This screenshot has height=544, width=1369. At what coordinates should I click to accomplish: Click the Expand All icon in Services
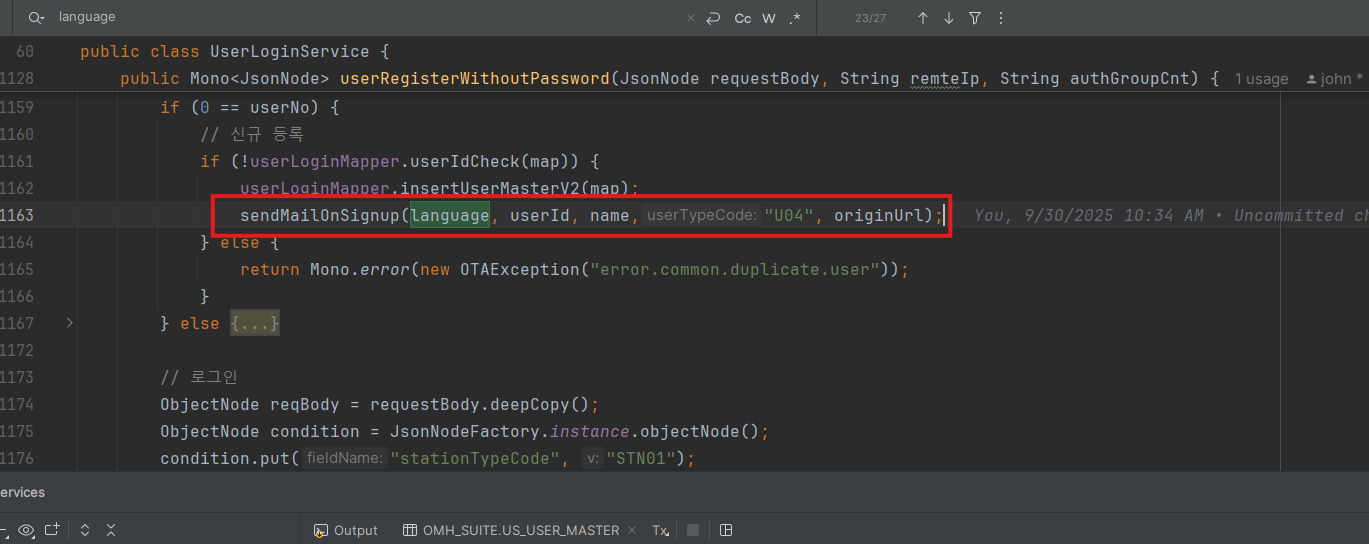85,530
